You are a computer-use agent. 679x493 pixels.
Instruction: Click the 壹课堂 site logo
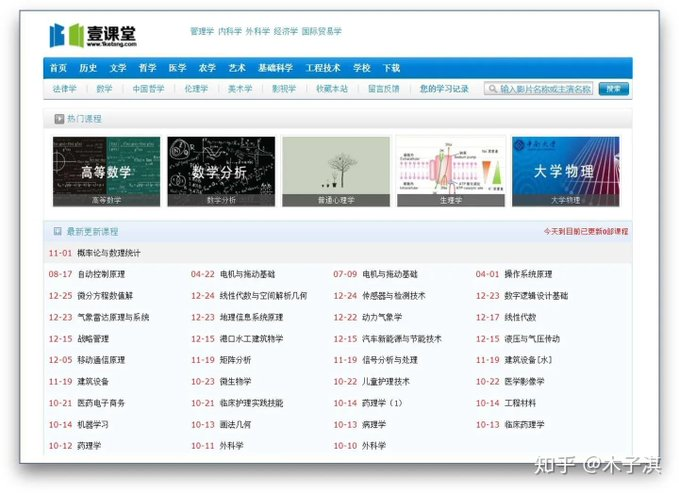coord(93,36)
